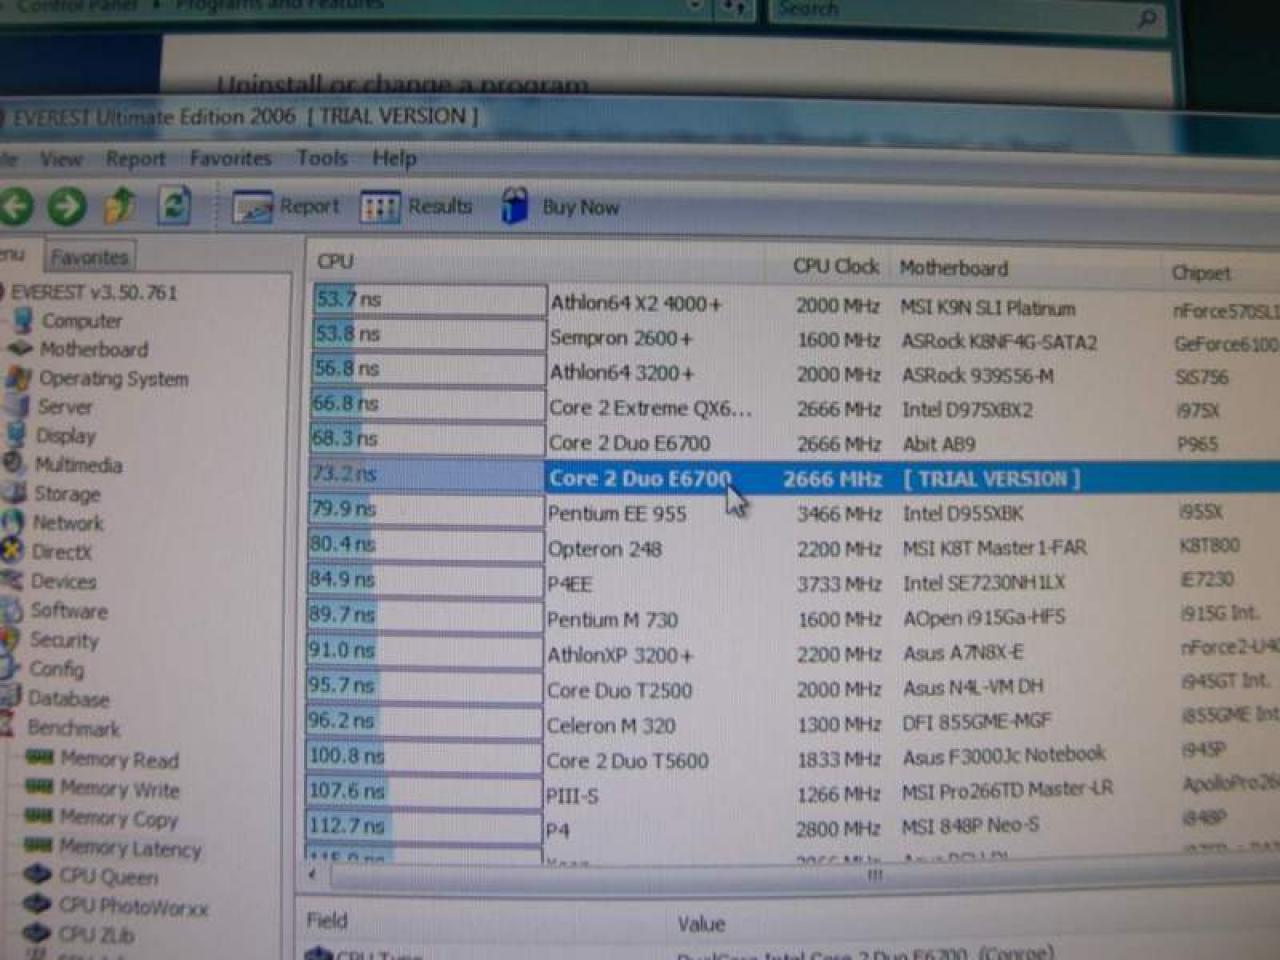Select the Pentium EE 955 result row
The height and width of the screenshot is (960, 1280).
point(794,512)
